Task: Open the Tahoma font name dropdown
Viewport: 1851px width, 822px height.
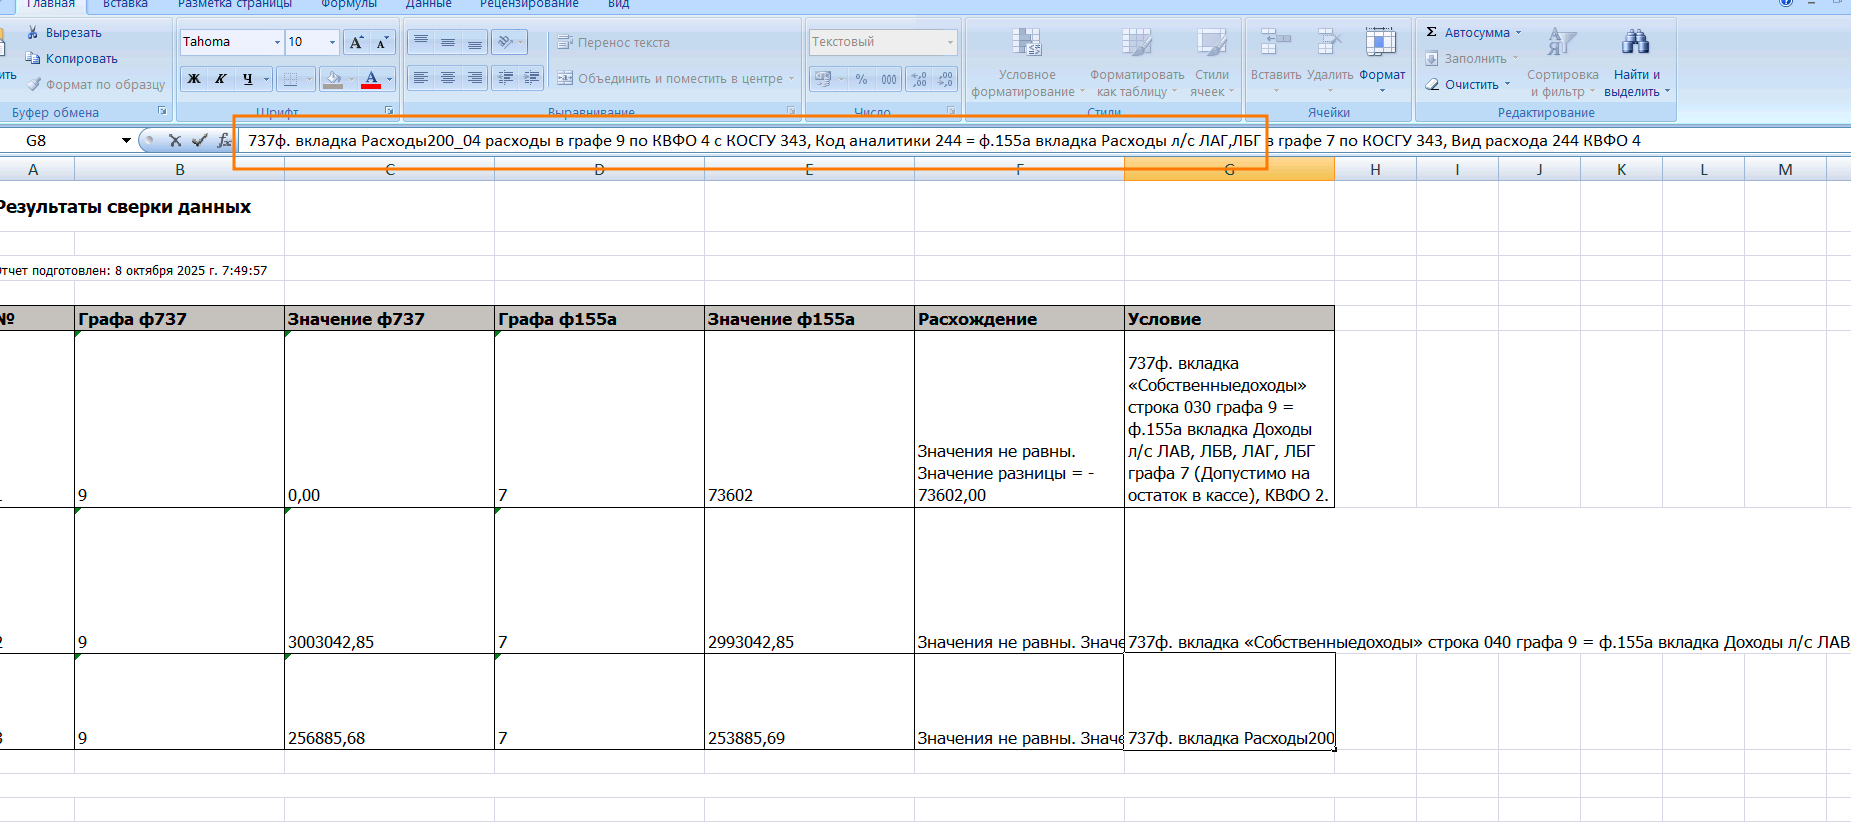Action: [x=277, y=42]
